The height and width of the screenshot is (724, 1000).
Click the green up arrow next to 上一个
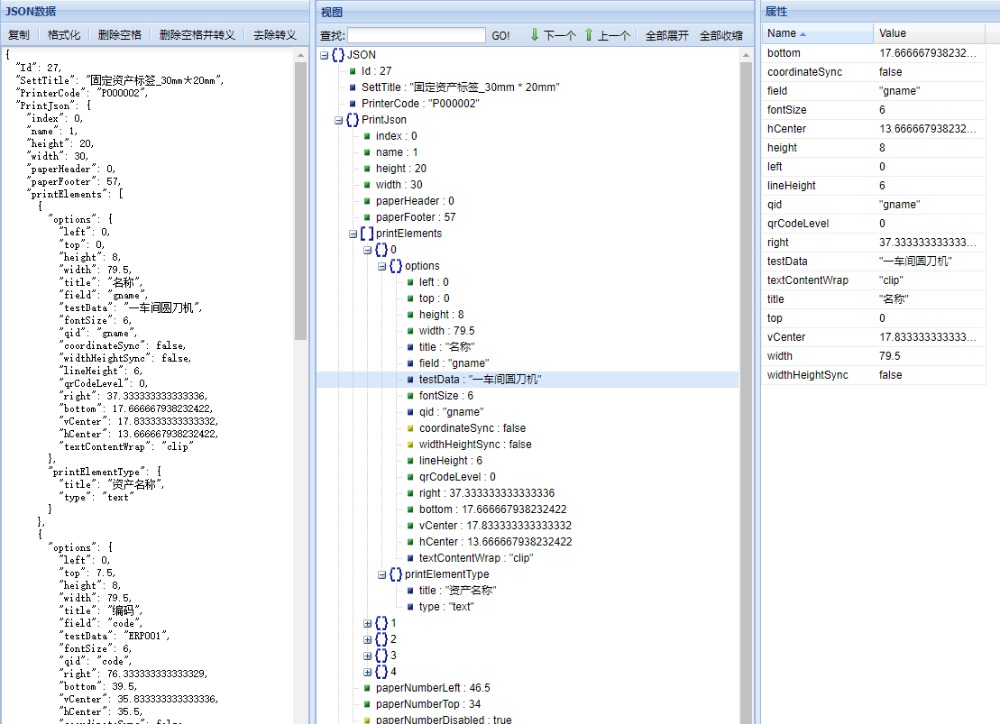click(x=589, y=35)
